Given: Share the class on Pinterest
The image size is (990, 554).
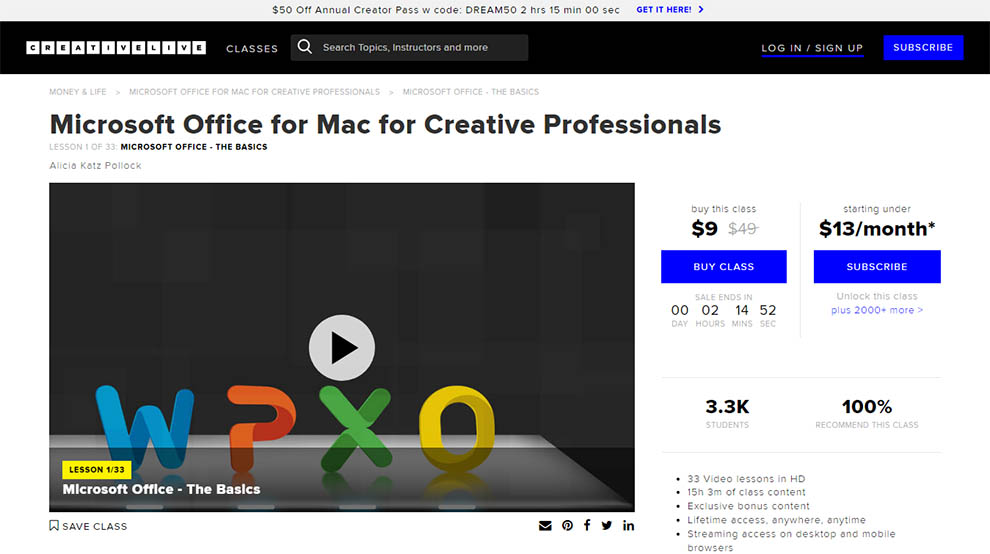Looking at the screenshot, I should [x=568, y=526].
